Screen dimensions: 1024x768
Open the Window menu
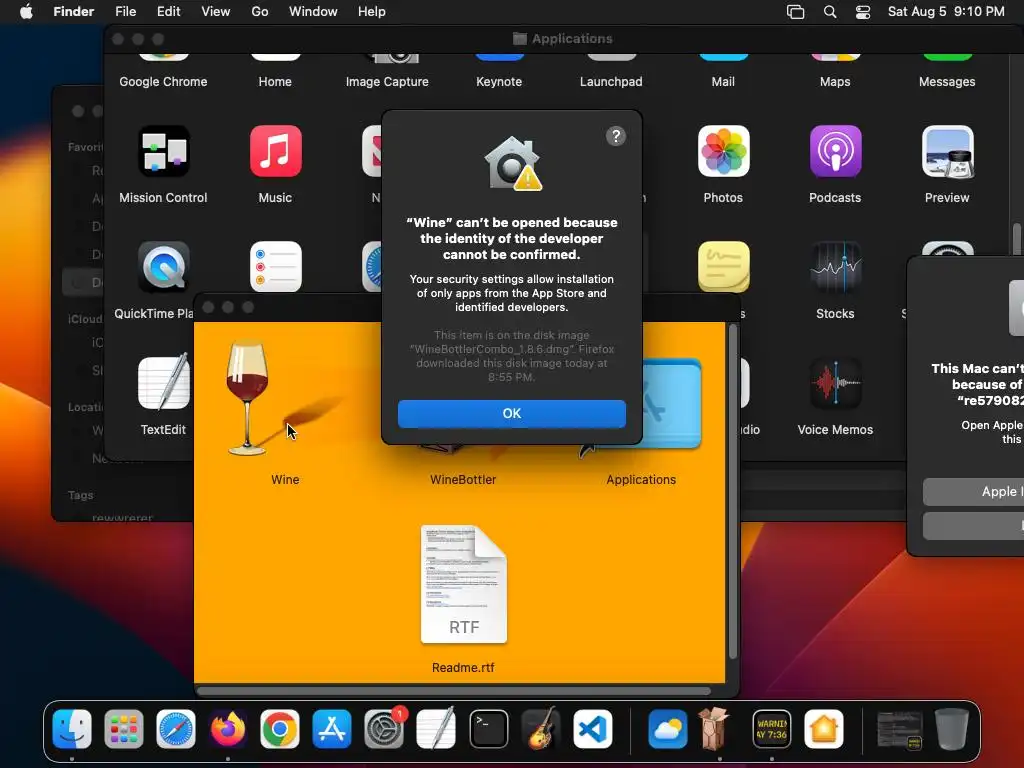pyautogui.click(x=313, y=12)
